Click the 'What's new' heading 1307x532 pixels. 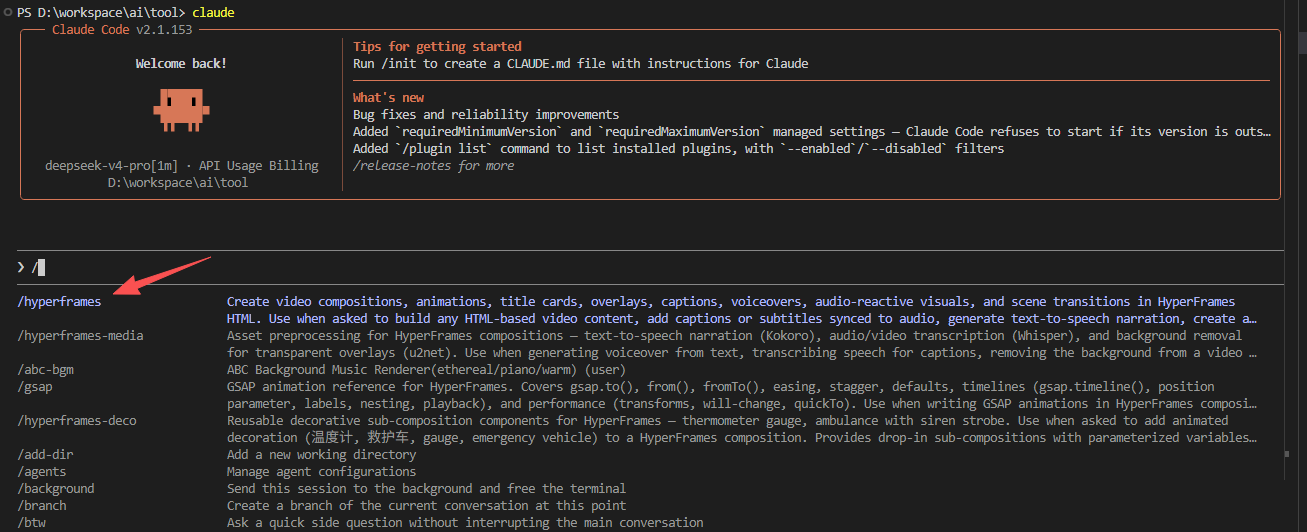click(388, 97)
